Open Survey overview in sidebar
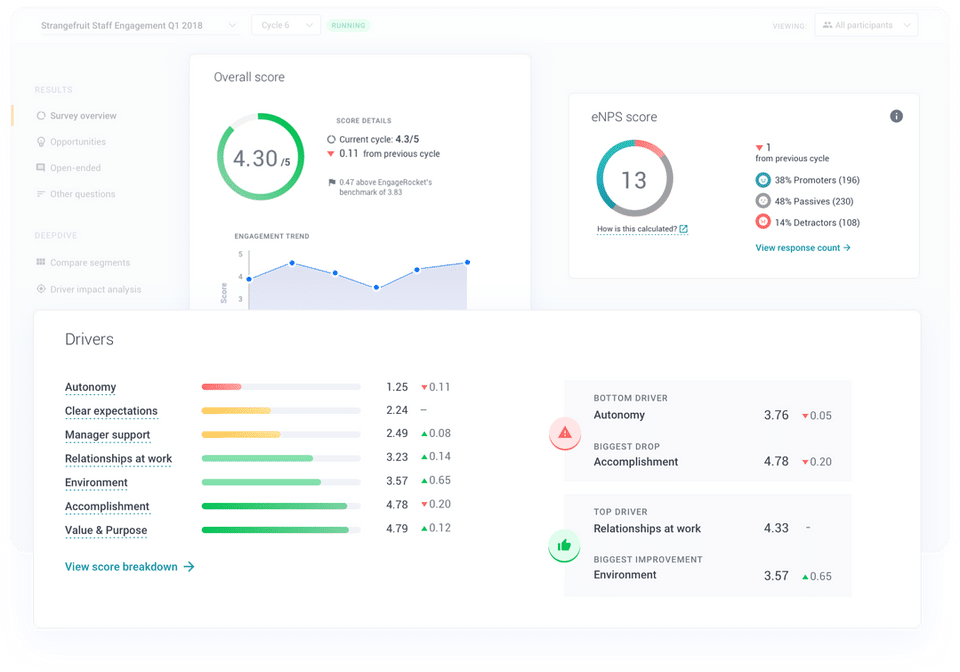The image size is (960, 672). [x=83, y=116]
